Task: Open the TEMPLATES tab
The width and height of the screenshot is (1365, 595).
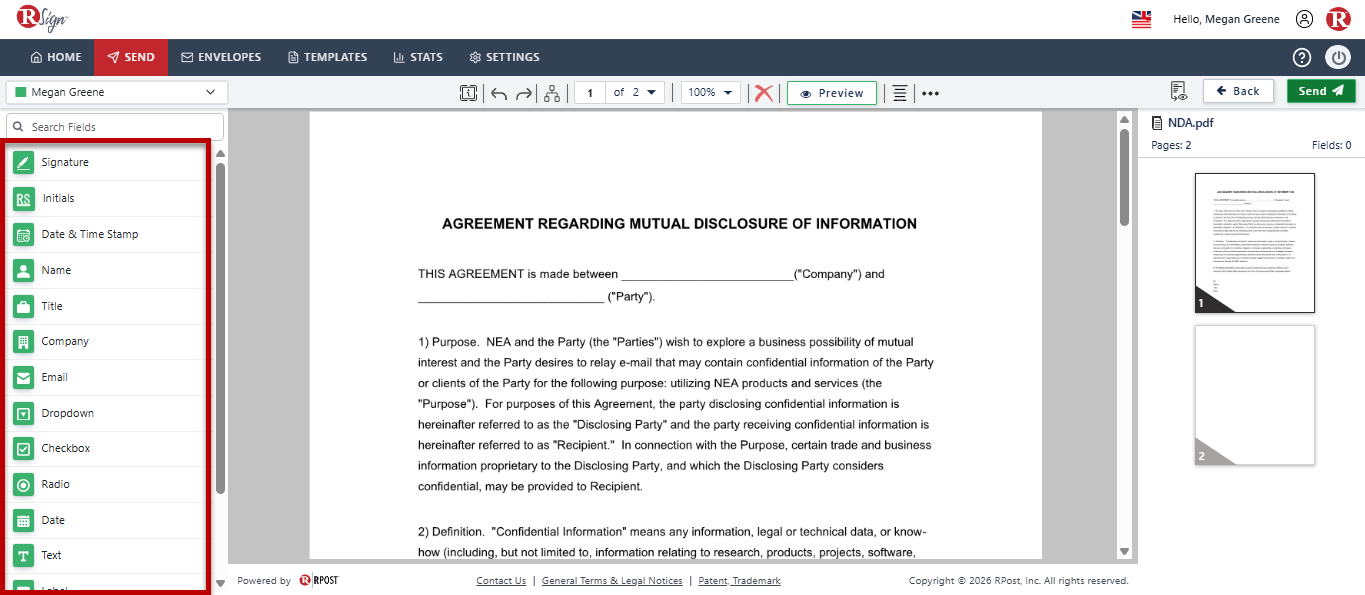Action: 327,57
